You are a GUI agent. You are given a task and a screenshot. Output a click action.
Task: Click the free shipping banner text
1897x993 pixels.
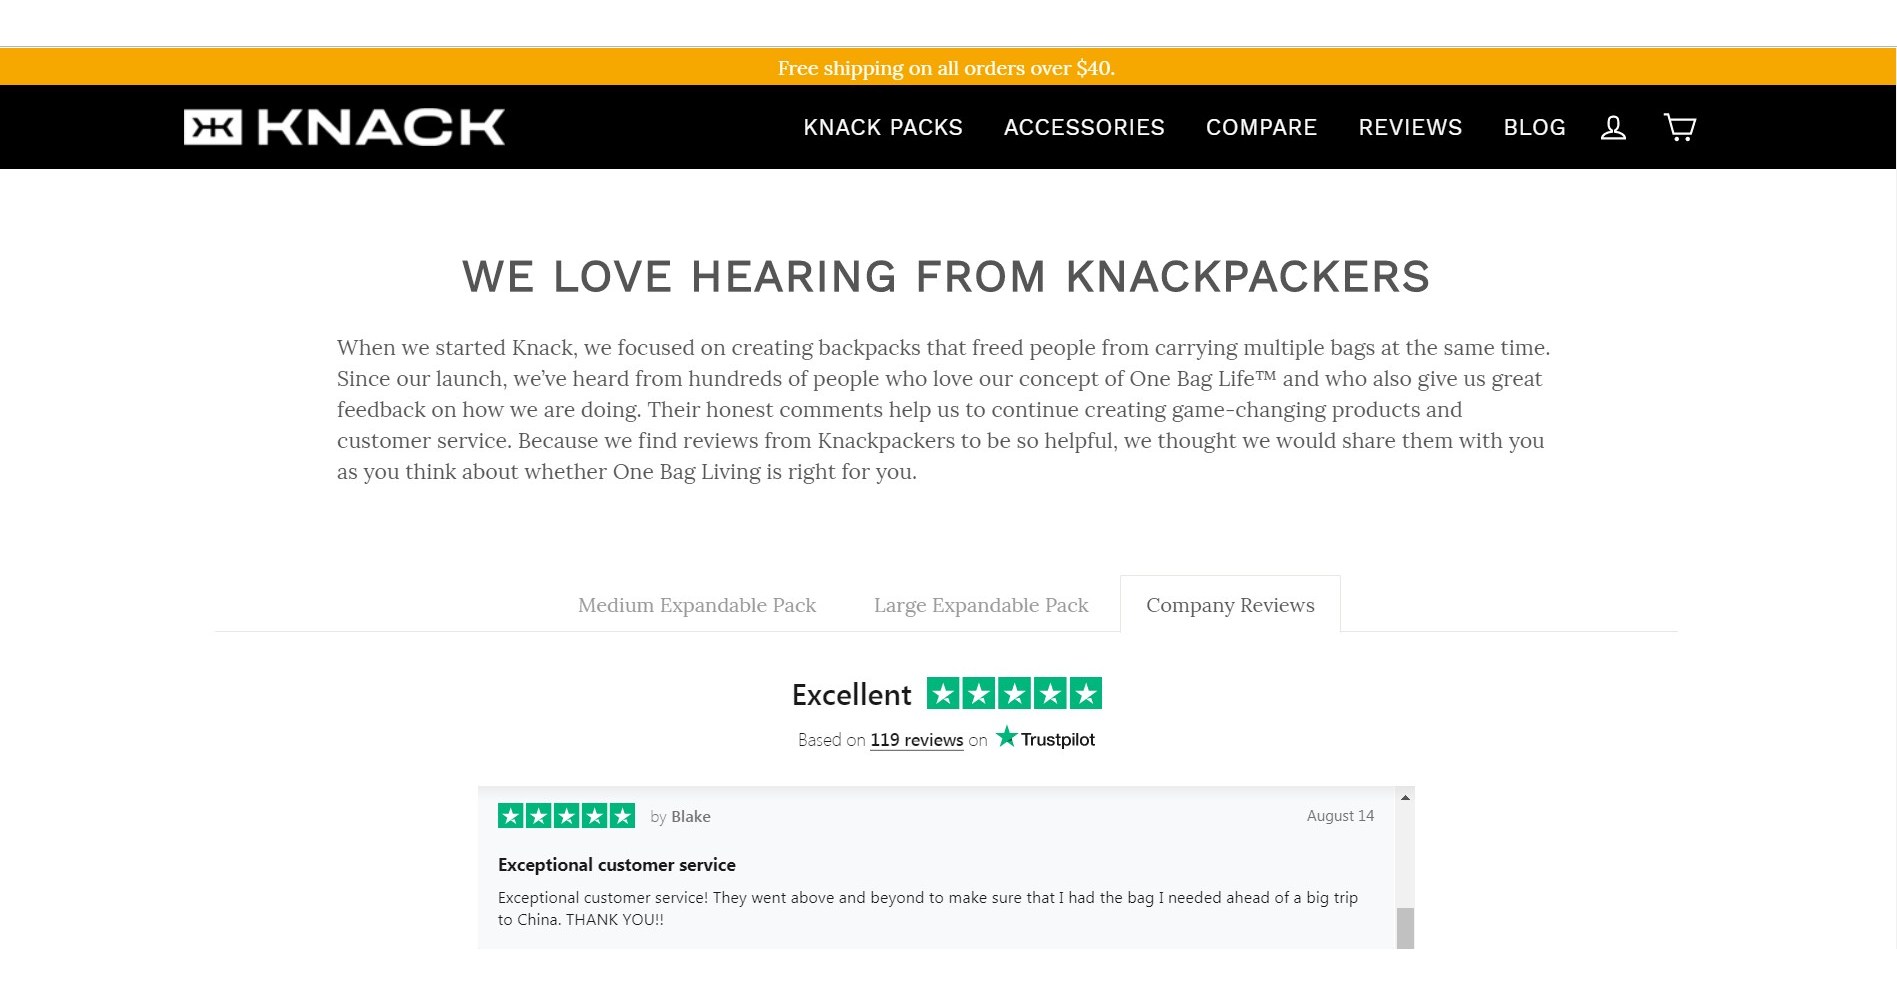coord(946,67)
